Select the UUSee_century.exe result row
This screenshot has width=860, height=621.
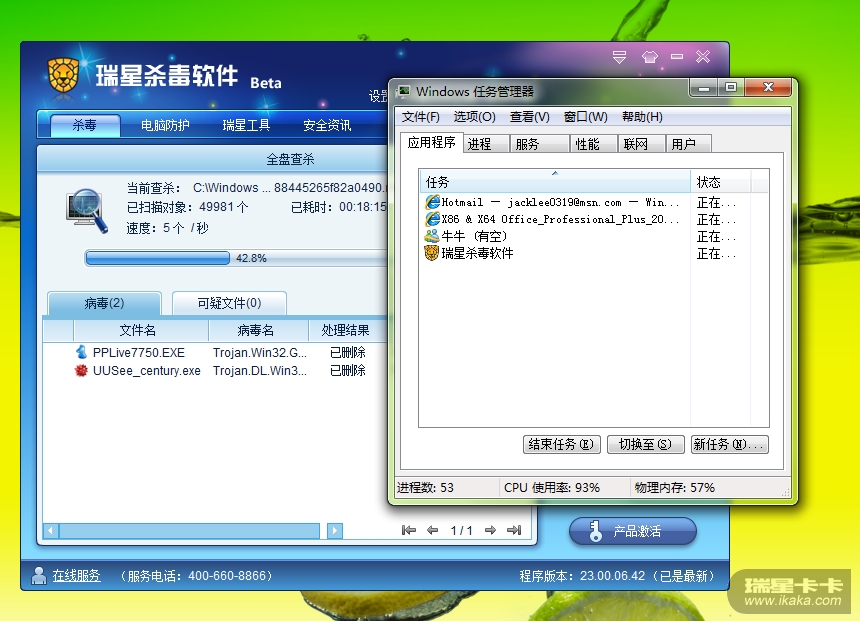215,370
